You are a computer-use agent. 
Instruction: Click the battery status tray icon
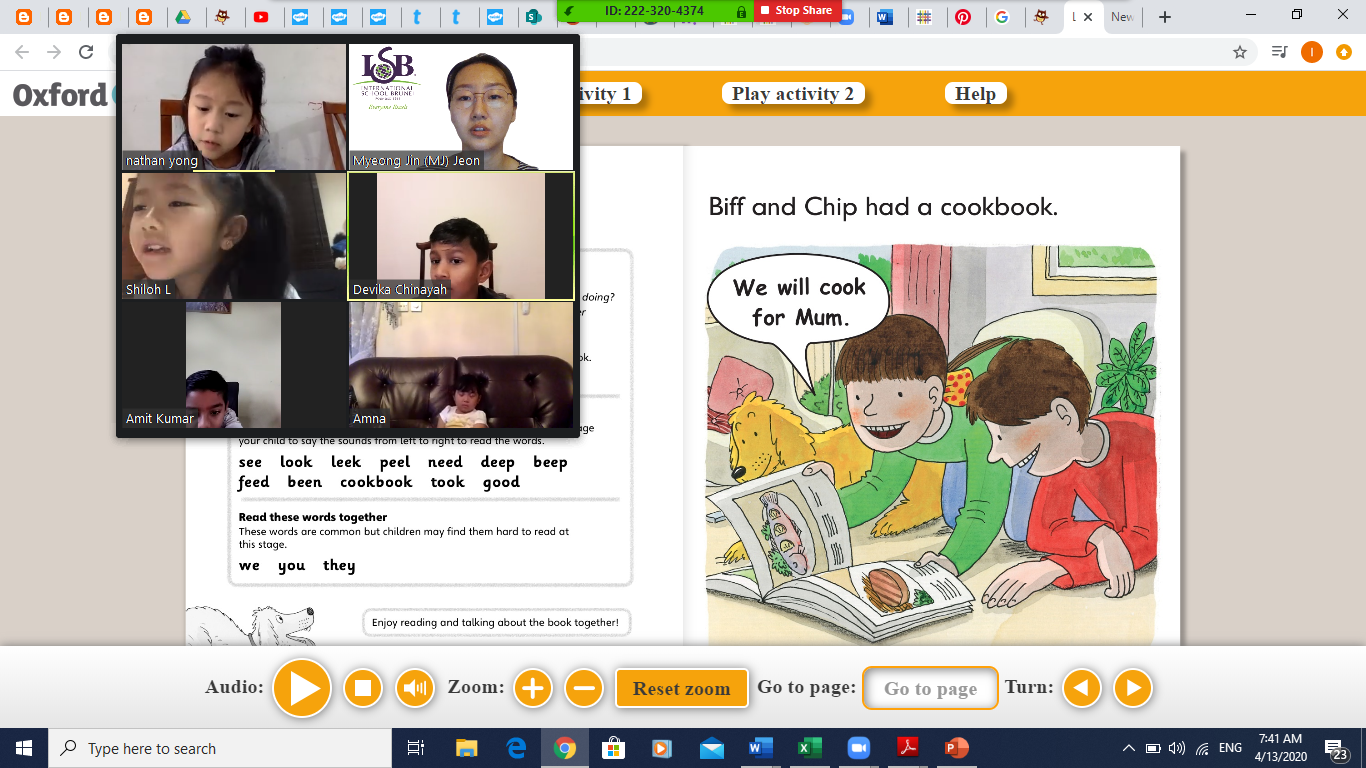point(1153,748)
